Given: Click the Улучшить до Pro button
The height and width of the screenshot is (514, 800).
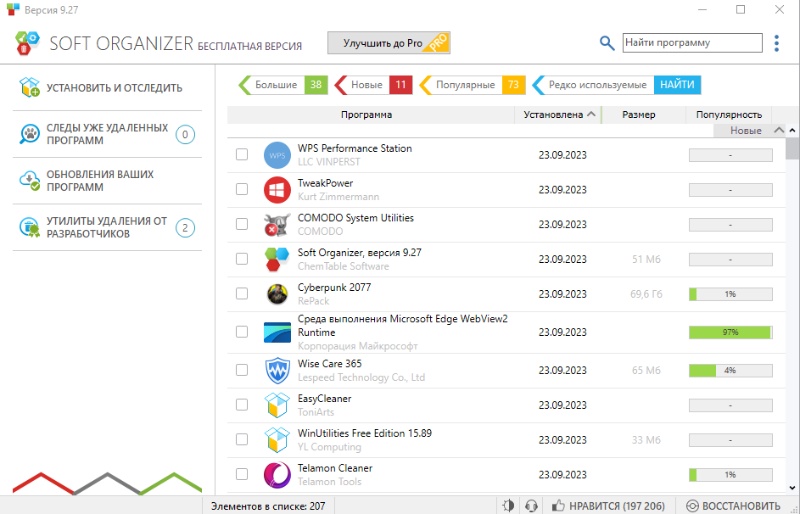Looking at the screenshot, I should (x=389, y=43).
